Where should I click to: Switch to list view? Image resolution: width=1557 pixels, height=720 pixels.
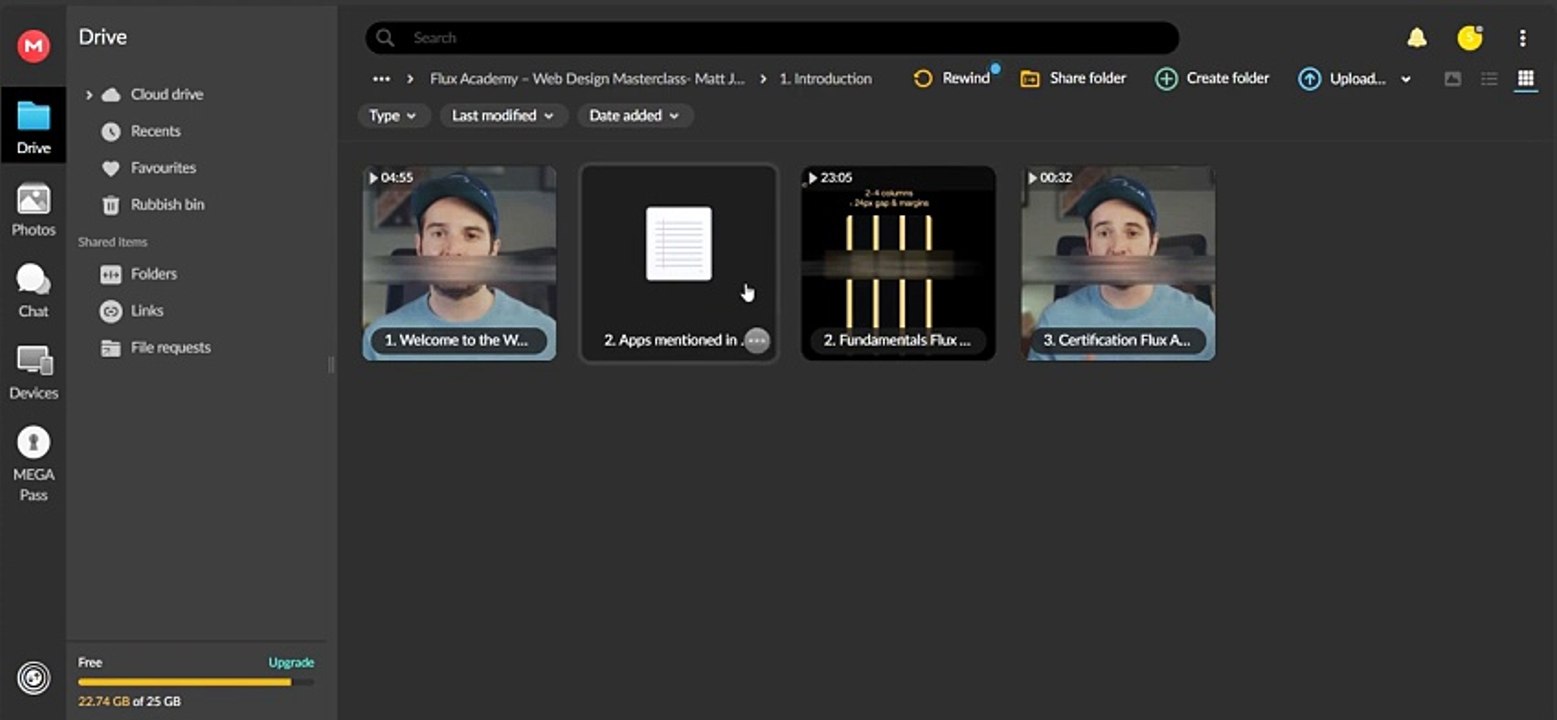[x=1489, y=79]
